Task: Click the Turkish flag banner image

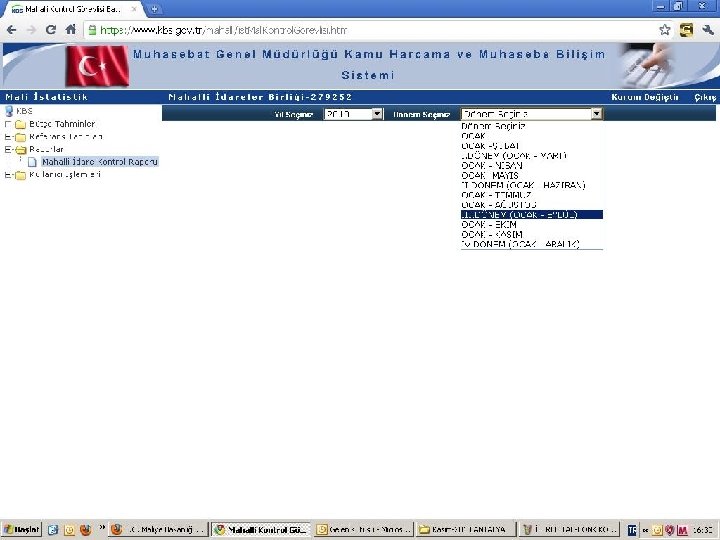Action: tap(97, 66)
